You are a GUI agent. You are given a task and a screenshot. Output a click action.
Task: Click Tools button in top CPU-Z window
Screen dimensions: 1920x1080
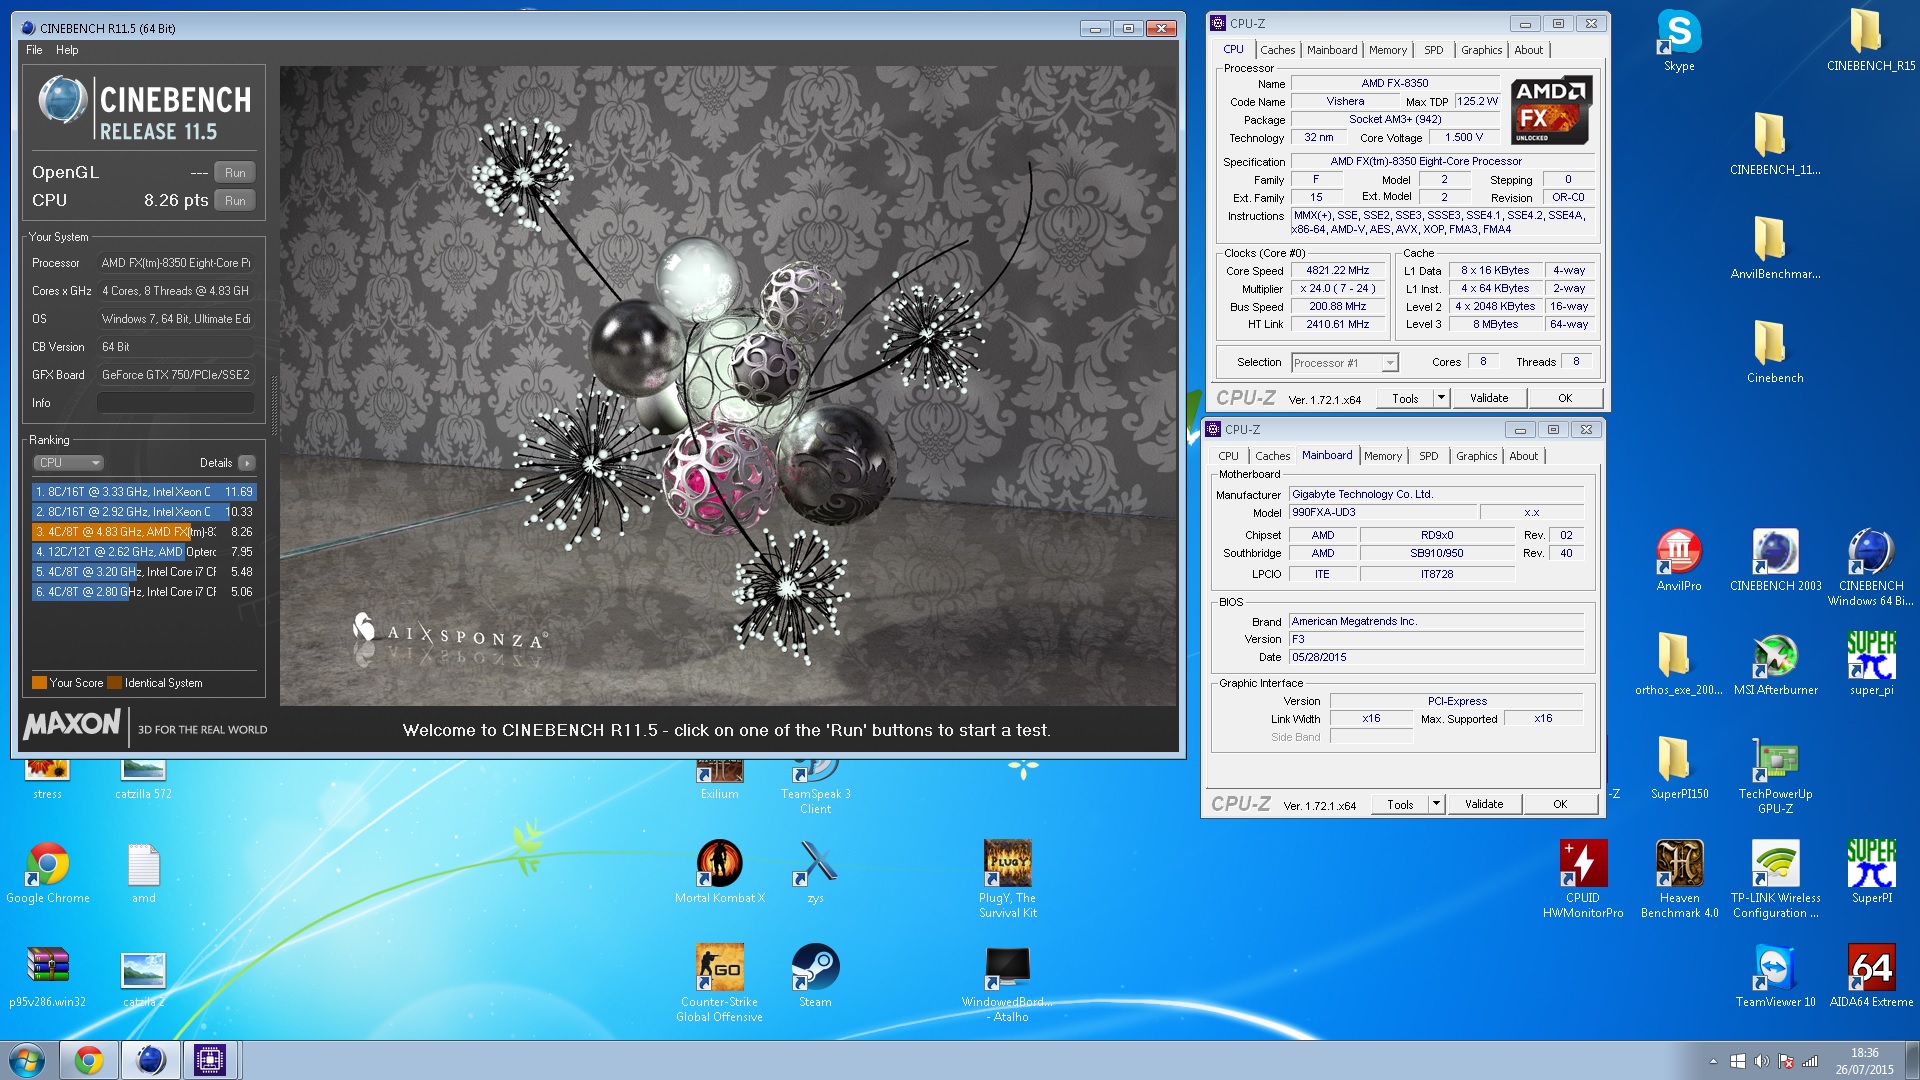pyautogui.click(x=1405, y=398)
